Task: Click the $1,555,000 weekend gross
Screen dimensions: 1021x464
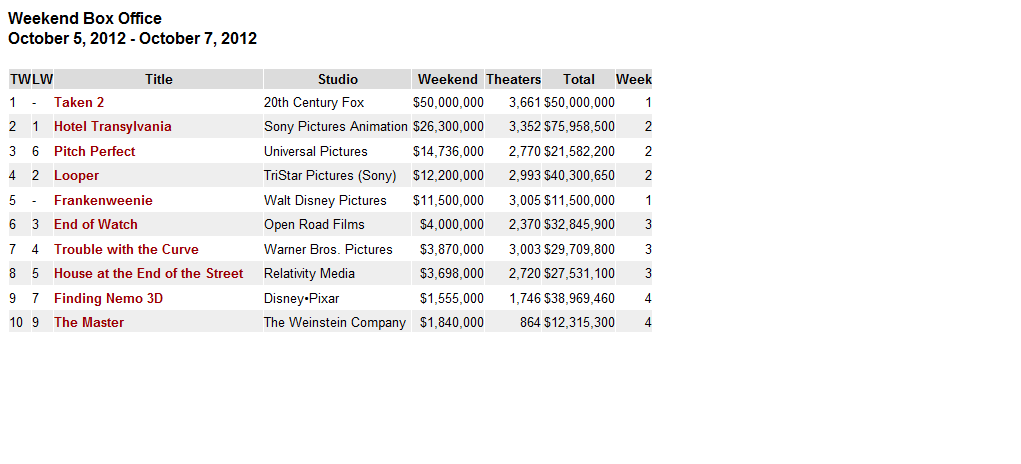Action: click(x=452, y=298)
